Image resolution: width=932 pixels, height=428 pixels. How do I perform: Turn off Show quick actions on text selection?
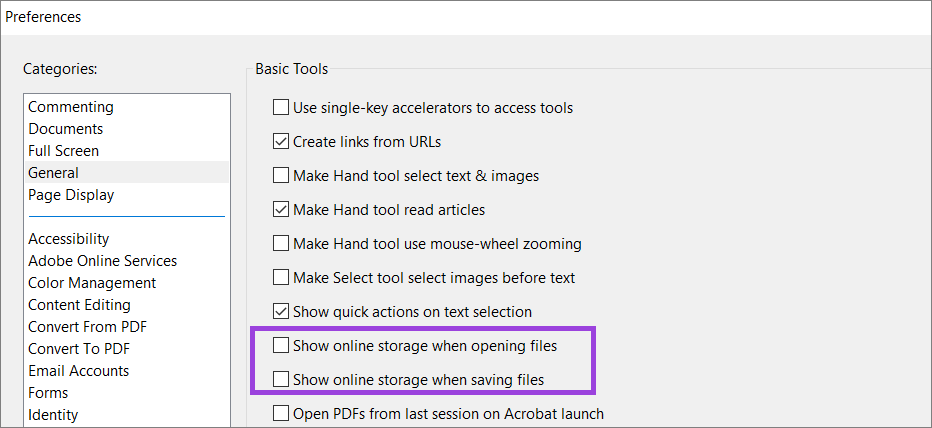pyautogui.click(x=281, y=312)
